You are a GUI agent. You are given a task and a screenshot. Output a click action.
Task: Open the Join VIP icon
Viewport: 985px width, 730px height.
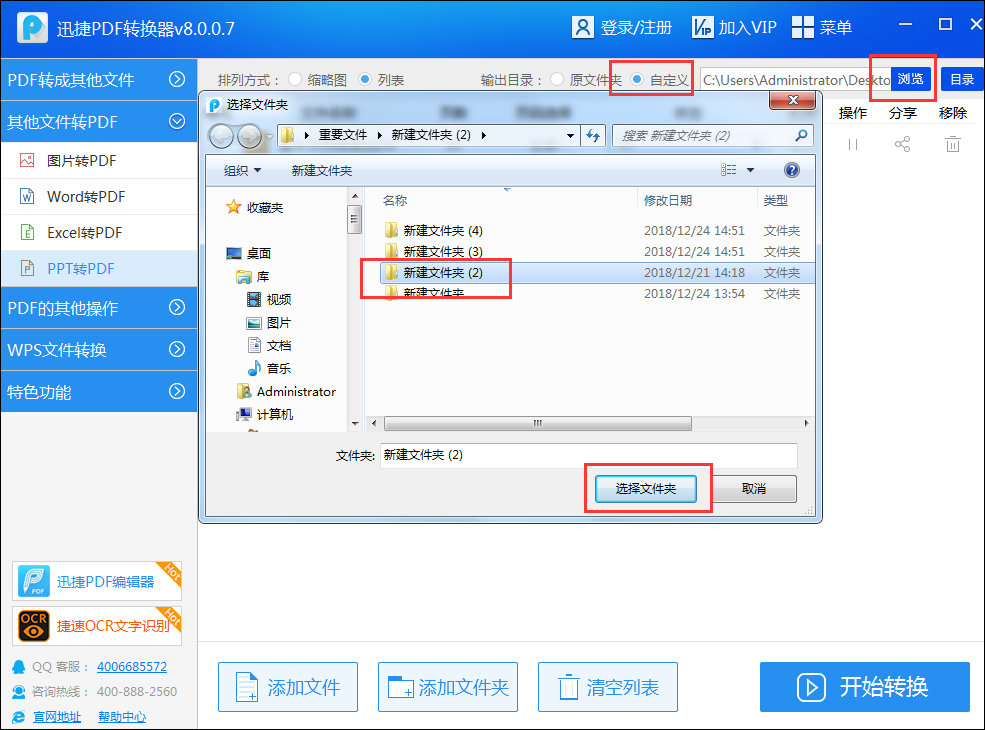tap(702, 28)
